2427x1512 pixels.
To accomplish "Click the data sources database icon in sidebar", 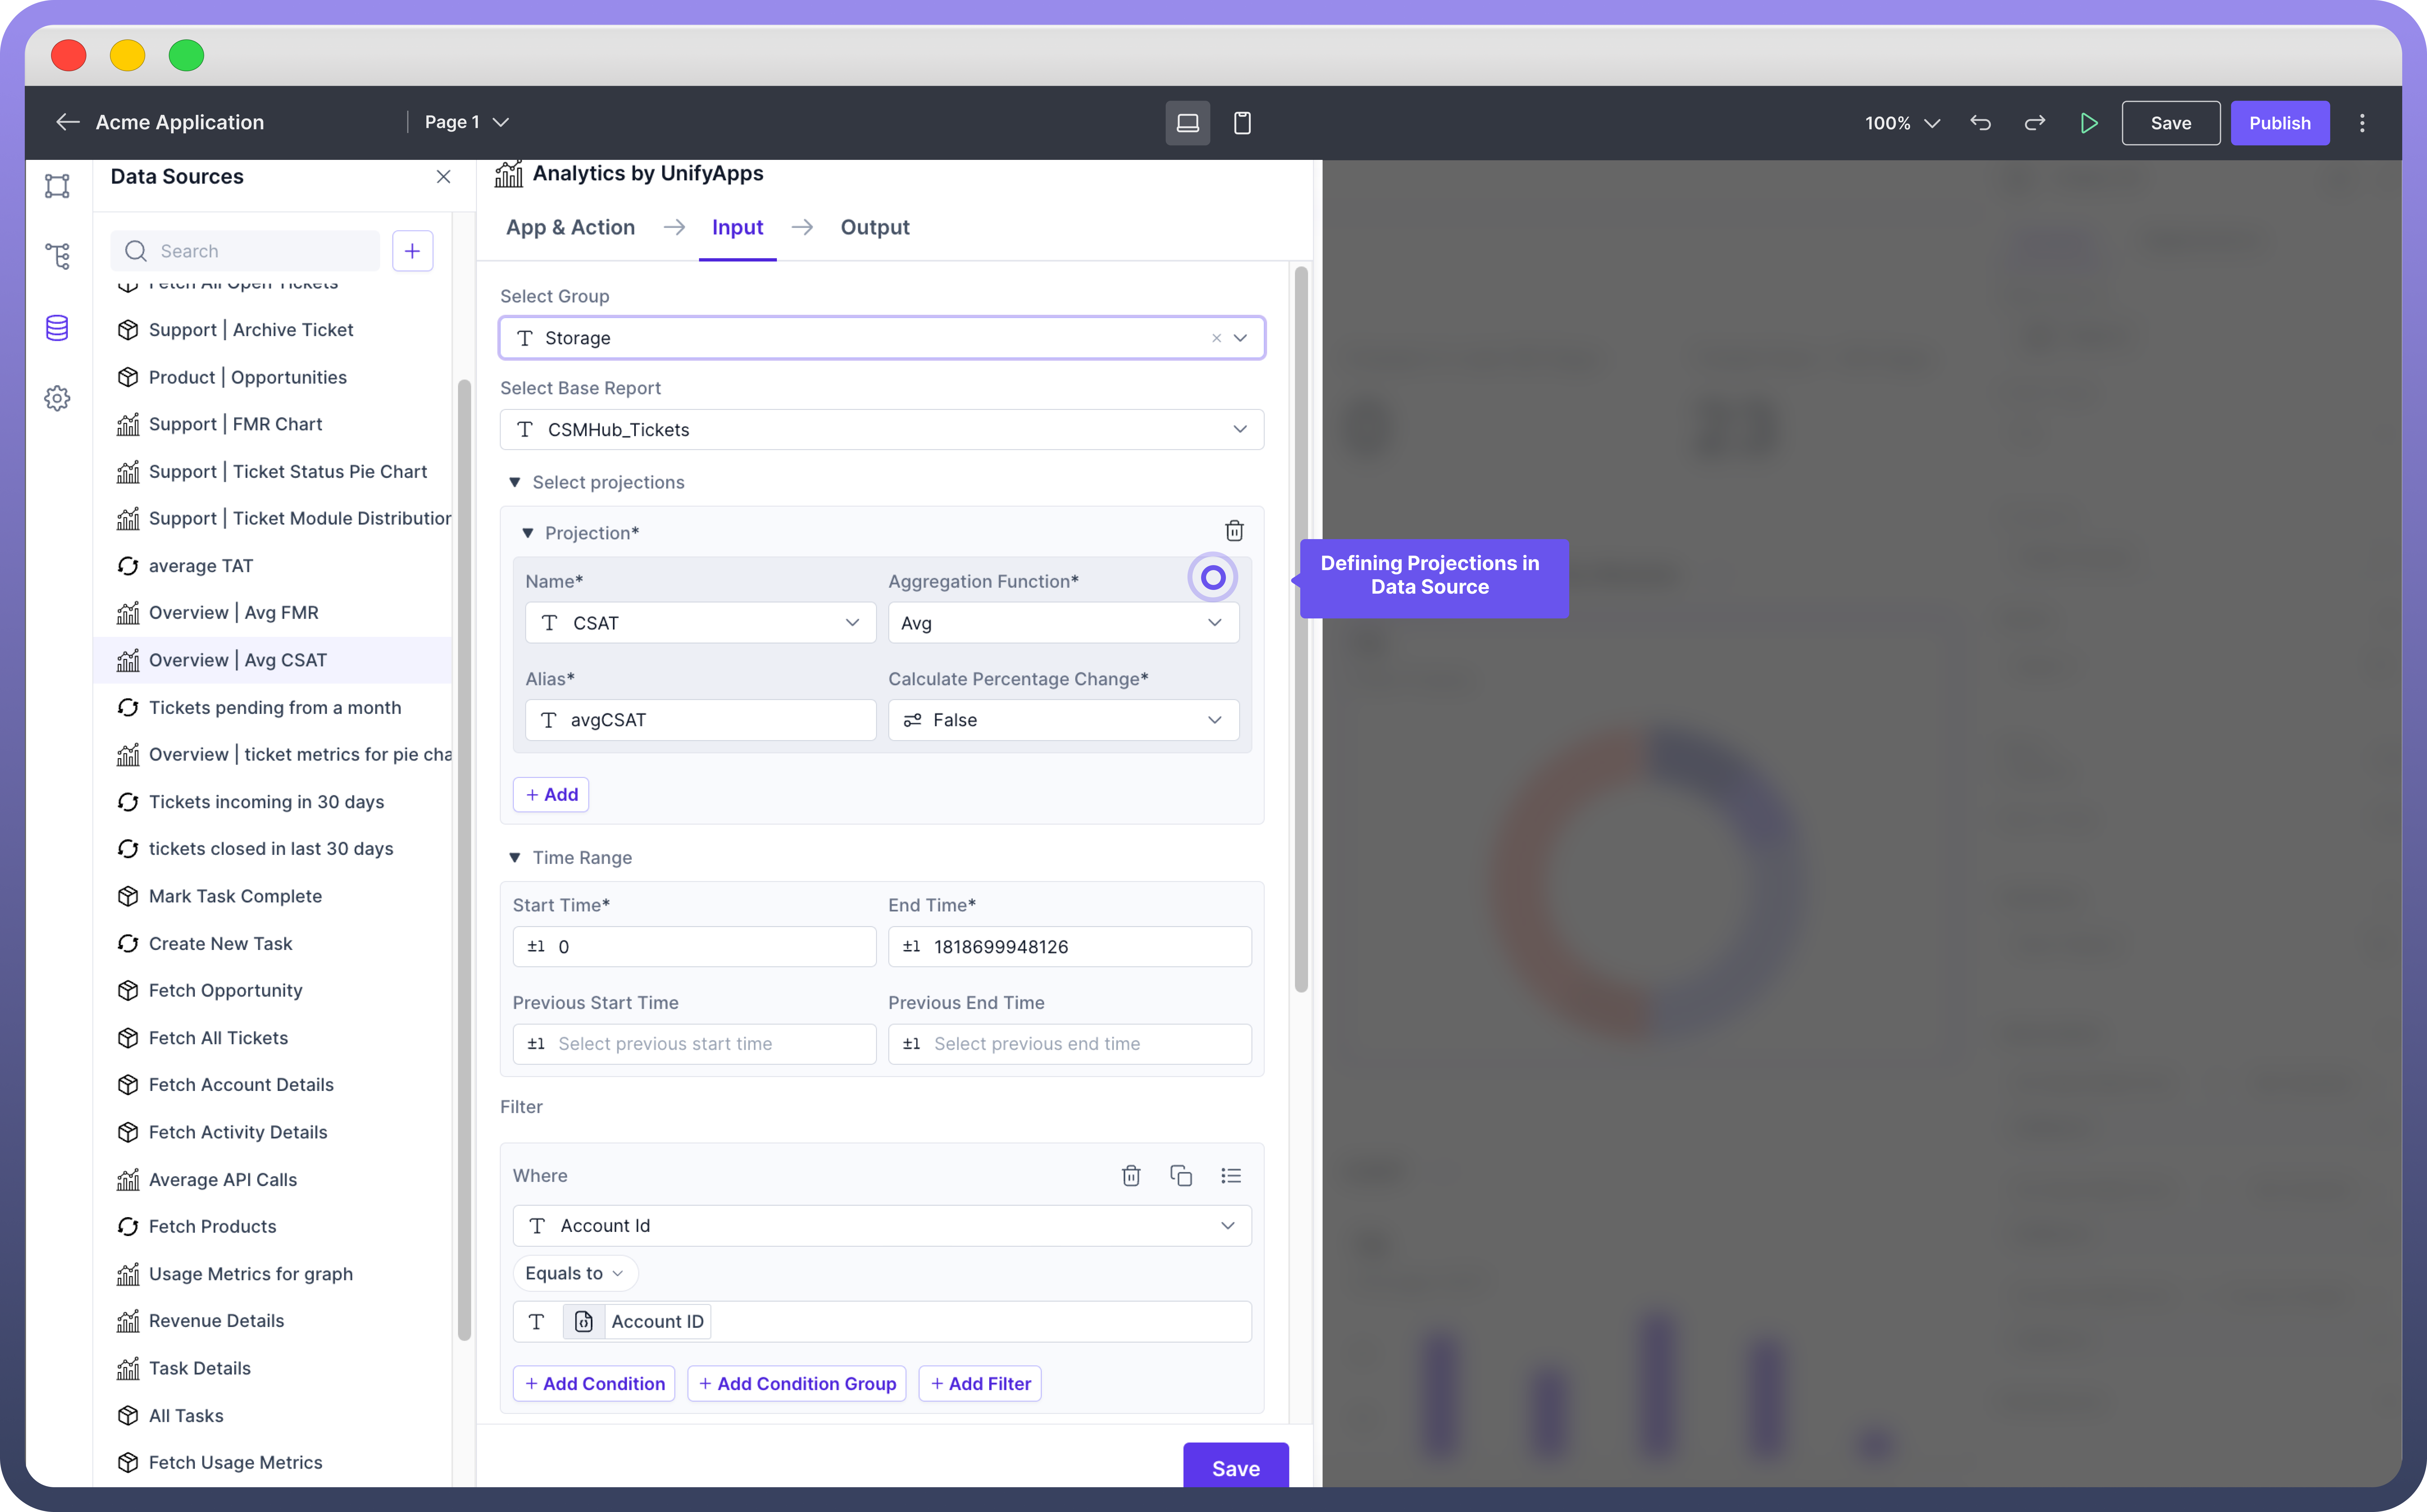I will point(57,328).
